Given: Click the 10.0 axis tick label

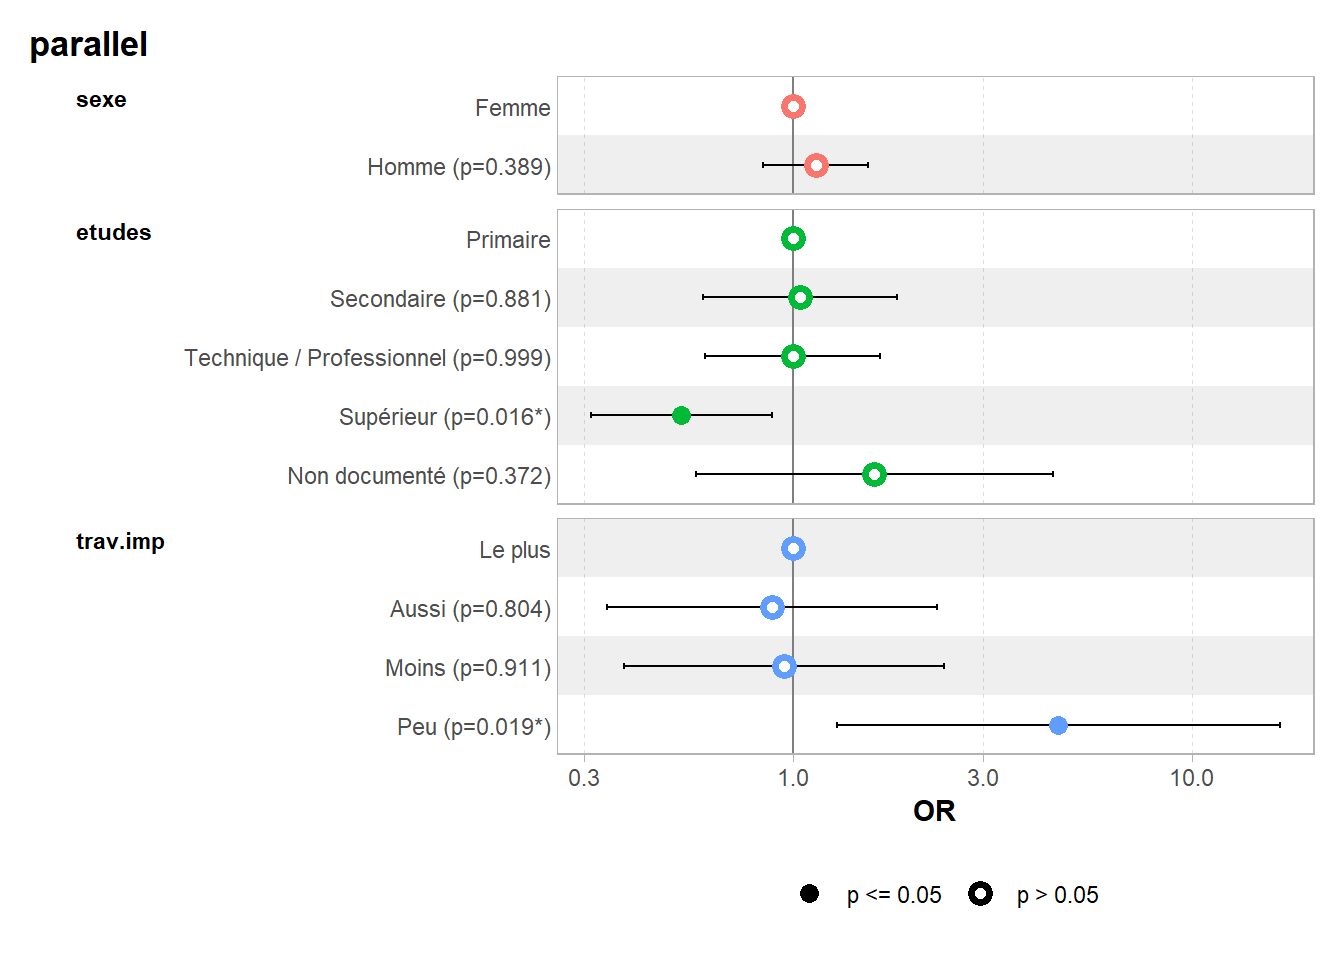Looking at the screenshot, I should coord(1191,778).
